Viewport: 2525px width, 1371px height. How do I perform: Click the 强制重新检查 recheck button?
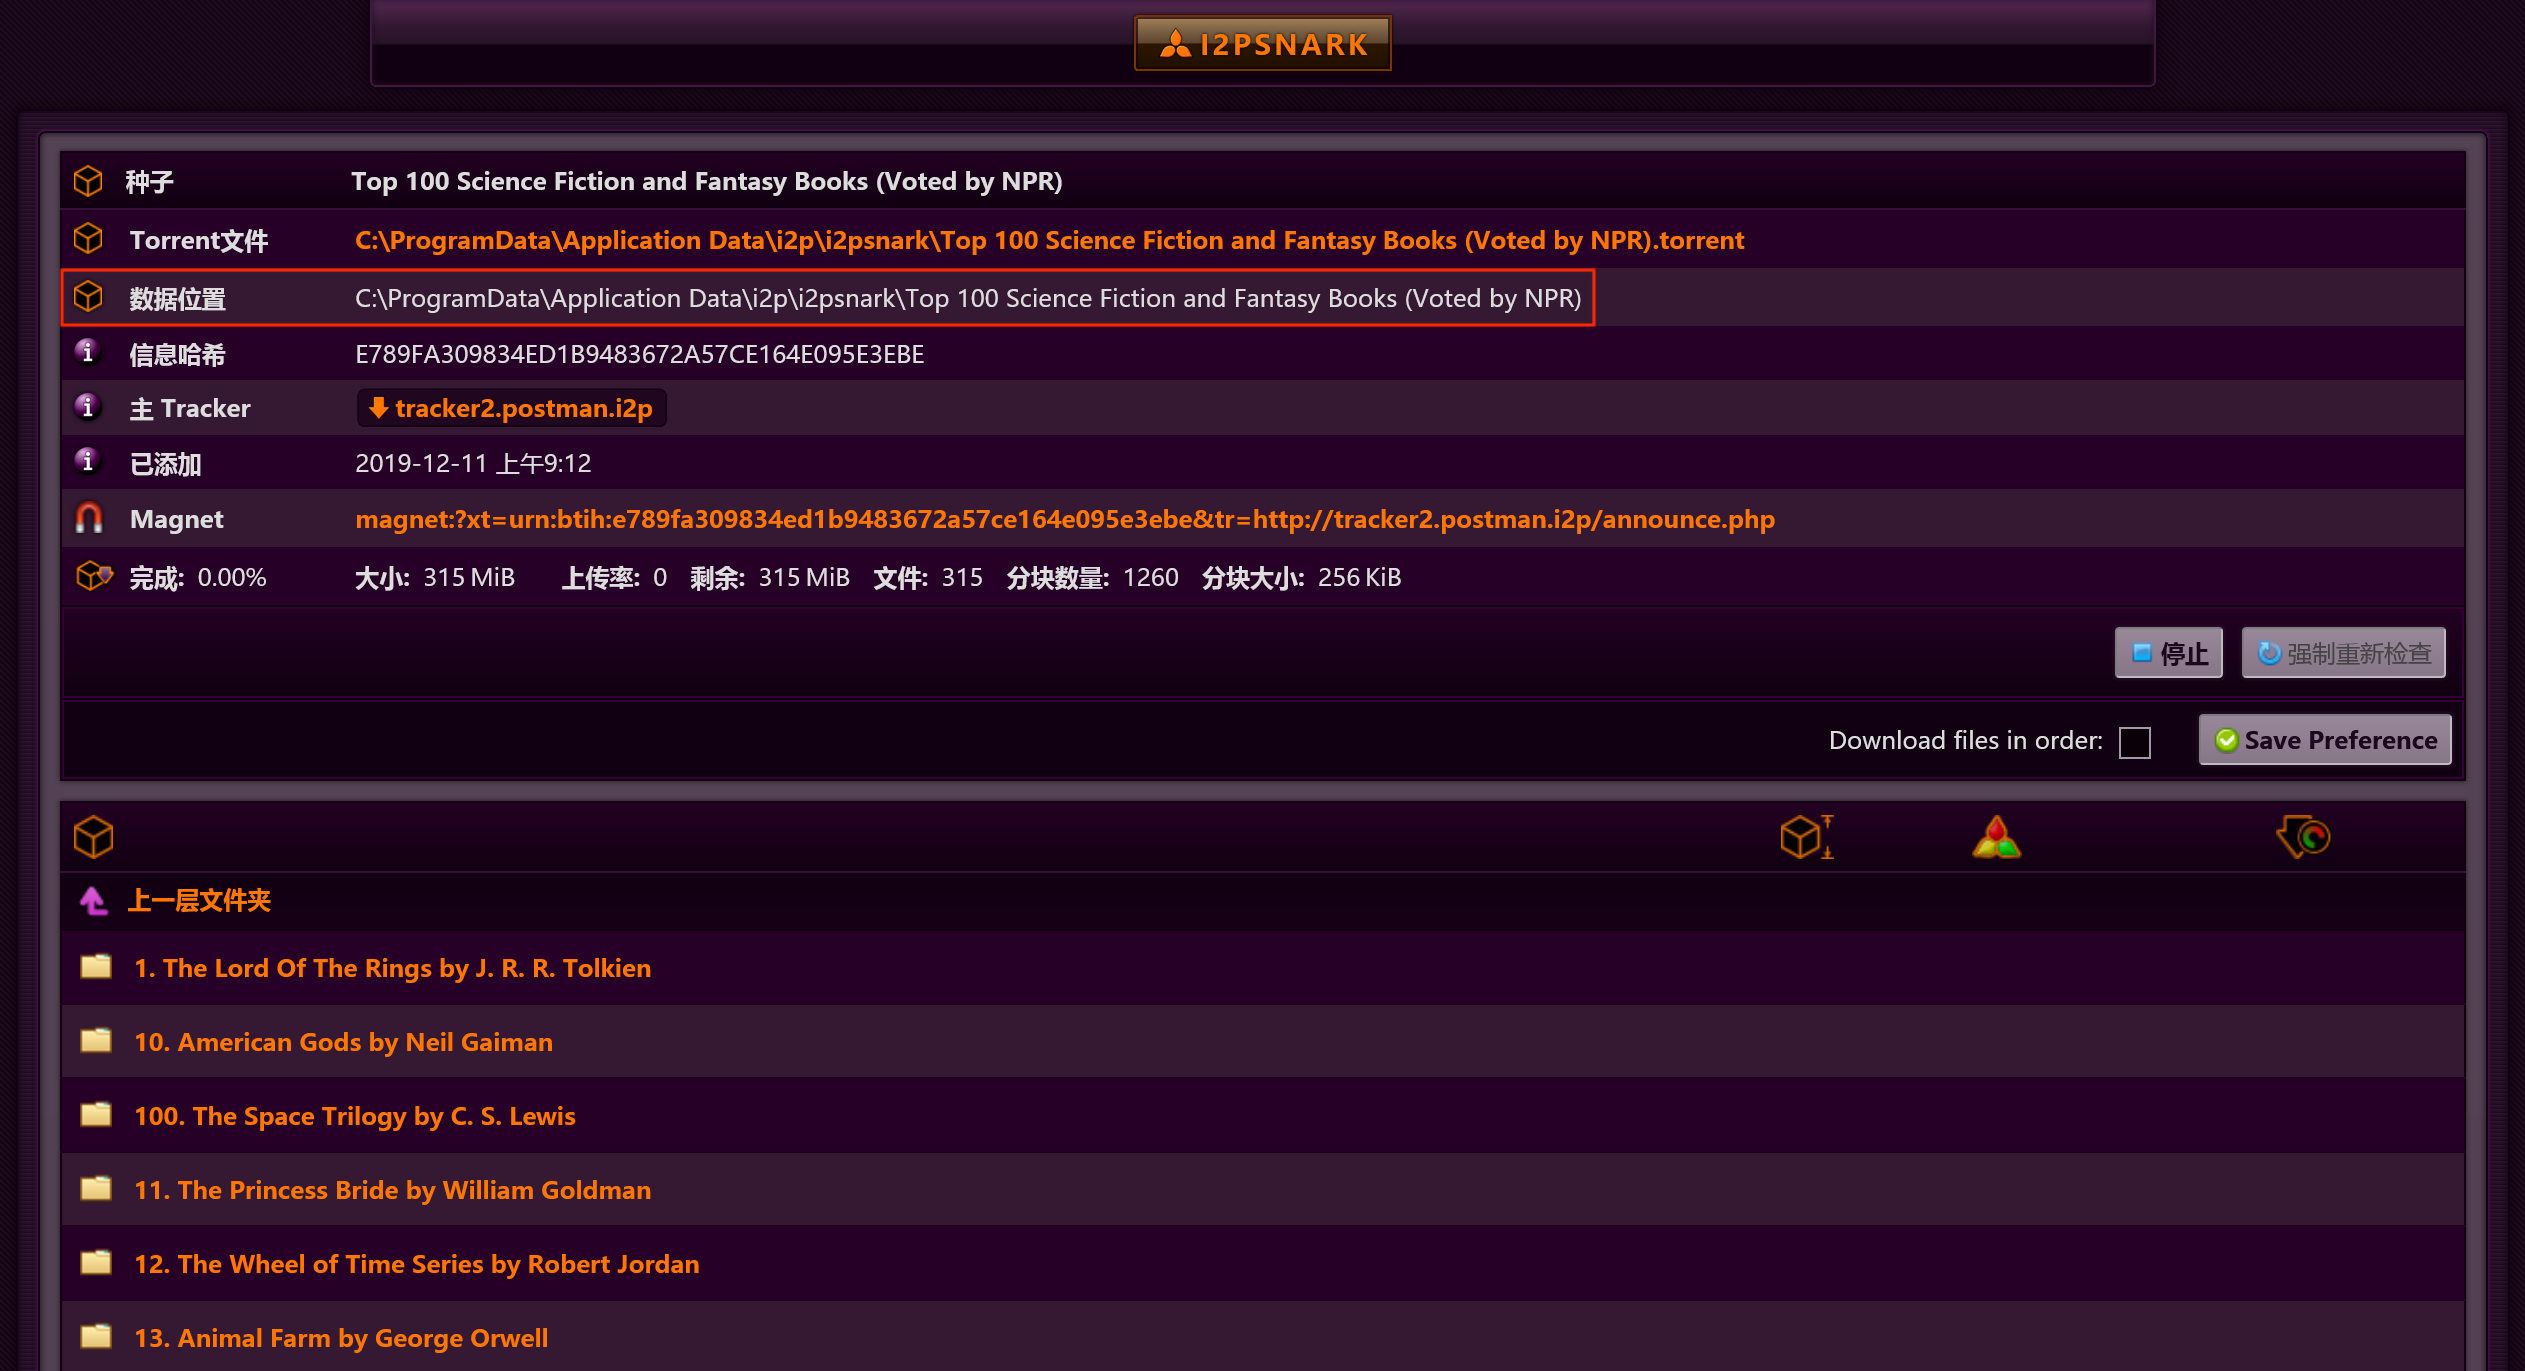pos(2343,653)
